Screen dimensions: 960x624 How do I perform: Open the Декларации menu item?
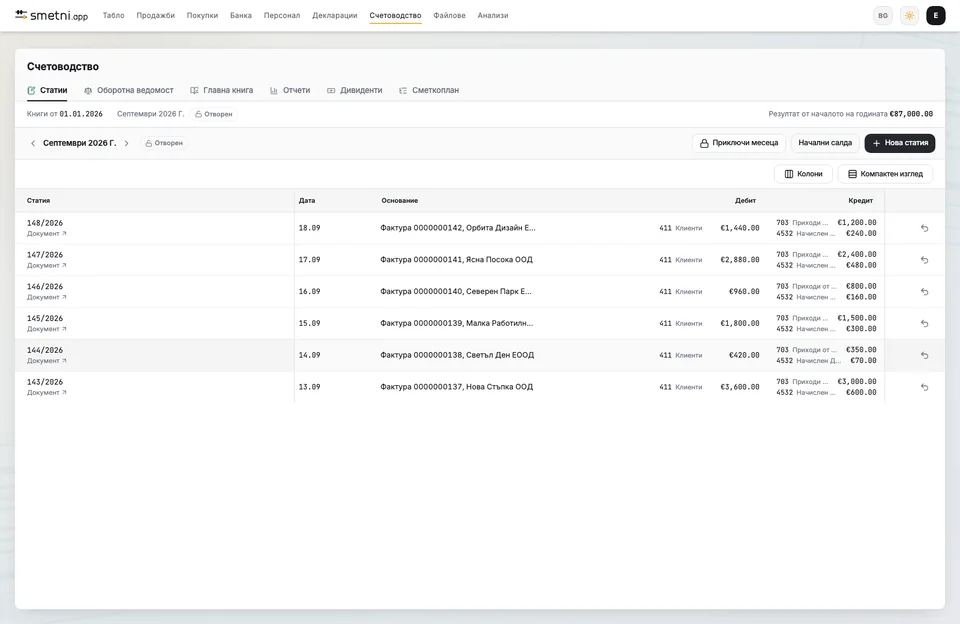point(334,15)
